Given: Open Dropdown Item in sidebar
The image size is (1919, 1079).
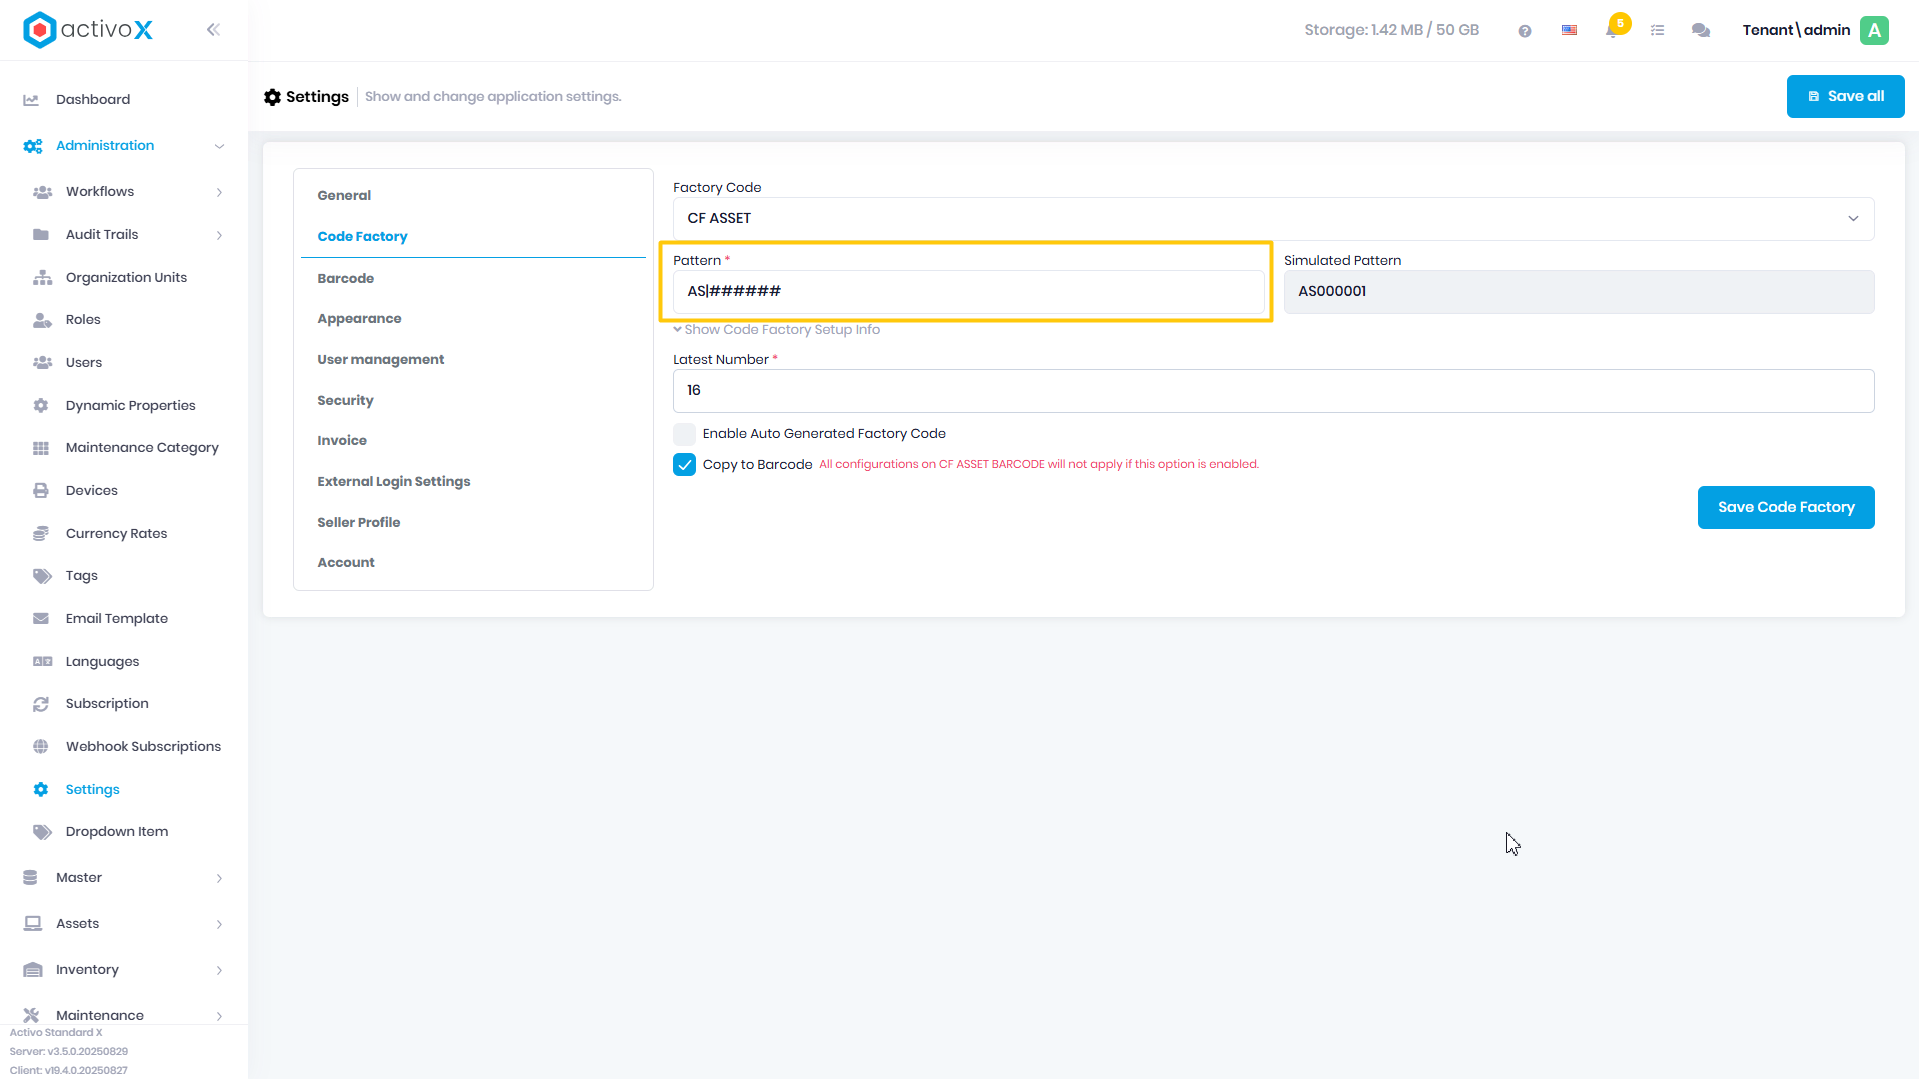Looking at the screenshot, I should 116,832.
